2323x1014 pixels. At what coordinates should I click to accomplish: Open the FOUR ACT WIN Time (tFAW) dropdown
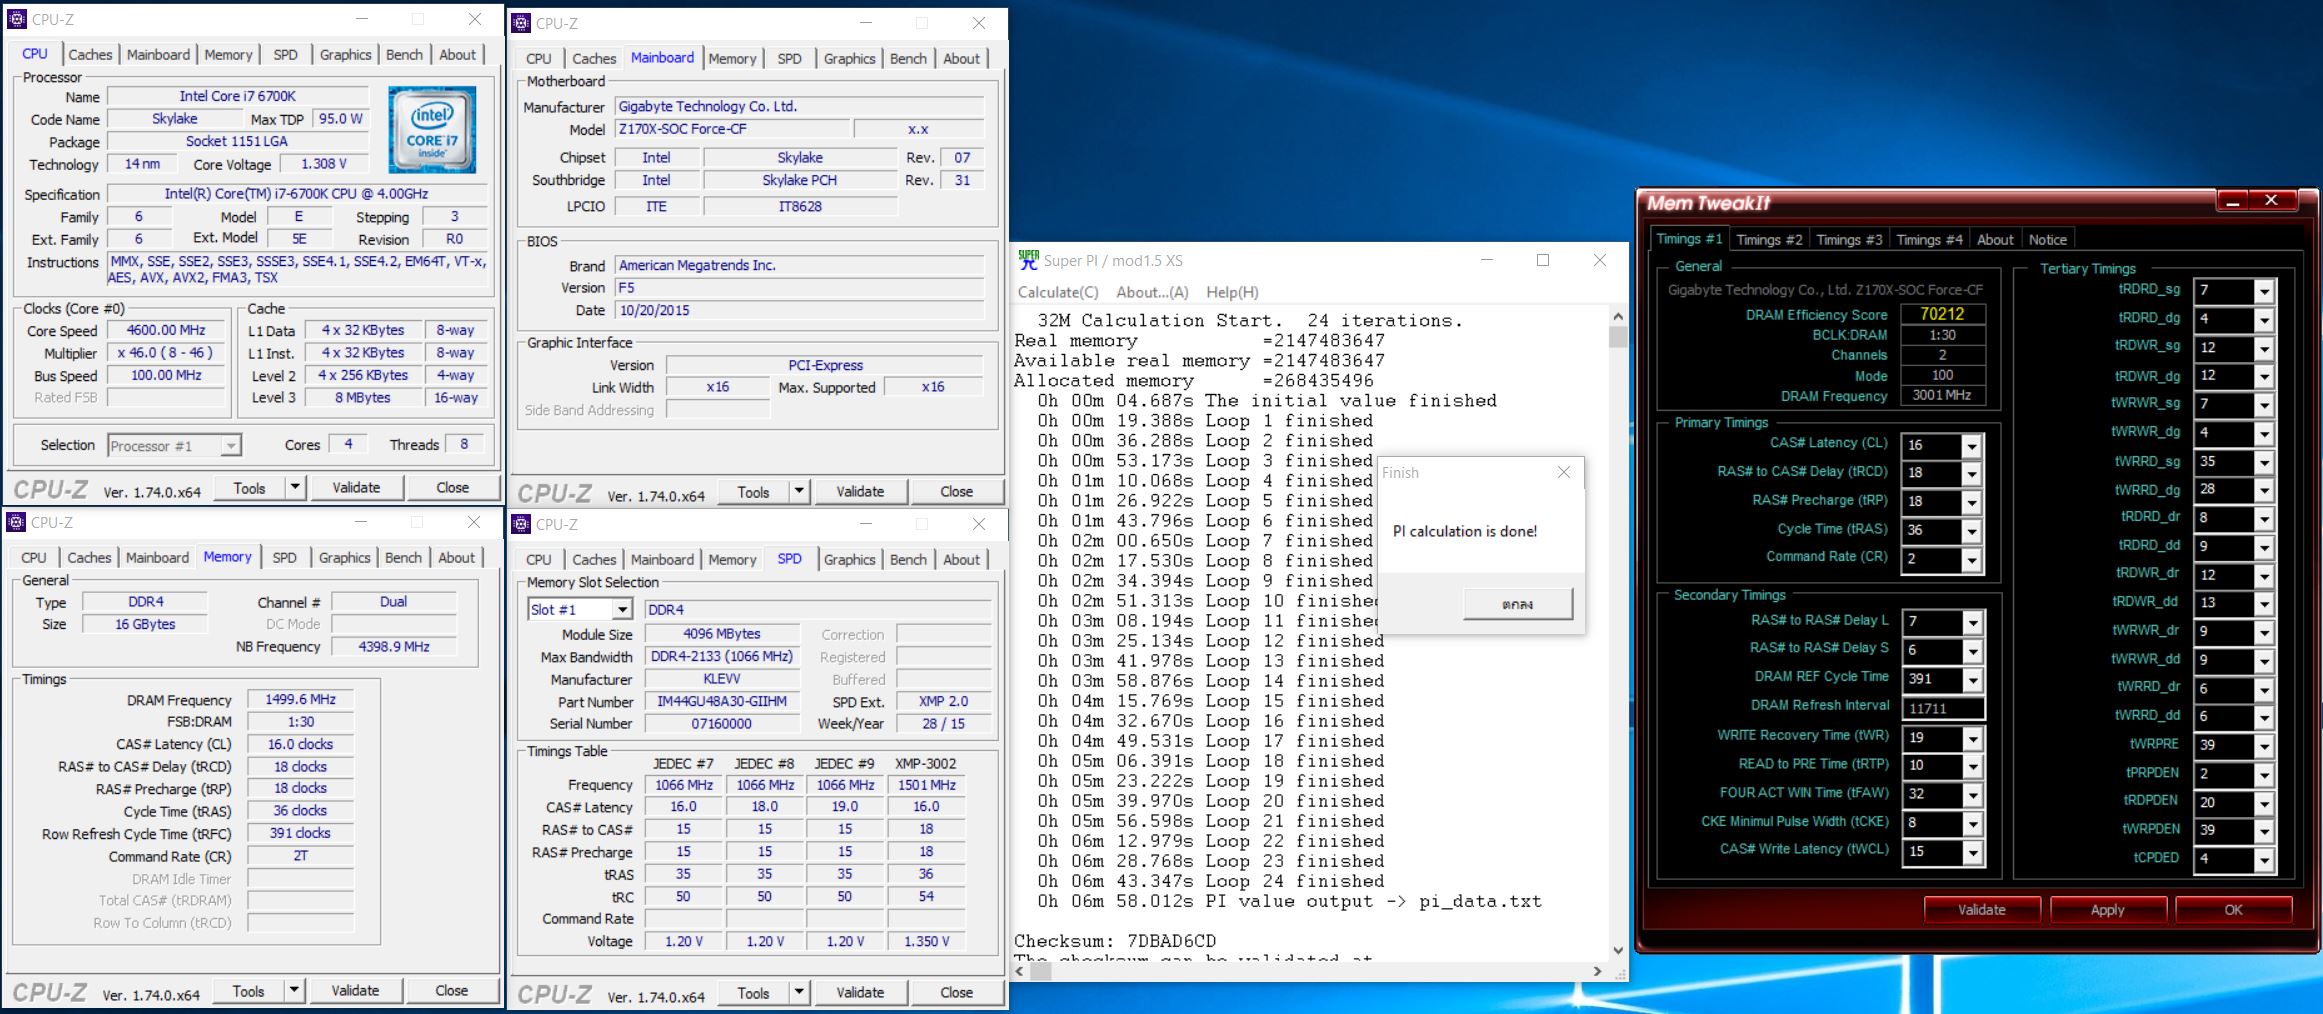pos(1972,795)
